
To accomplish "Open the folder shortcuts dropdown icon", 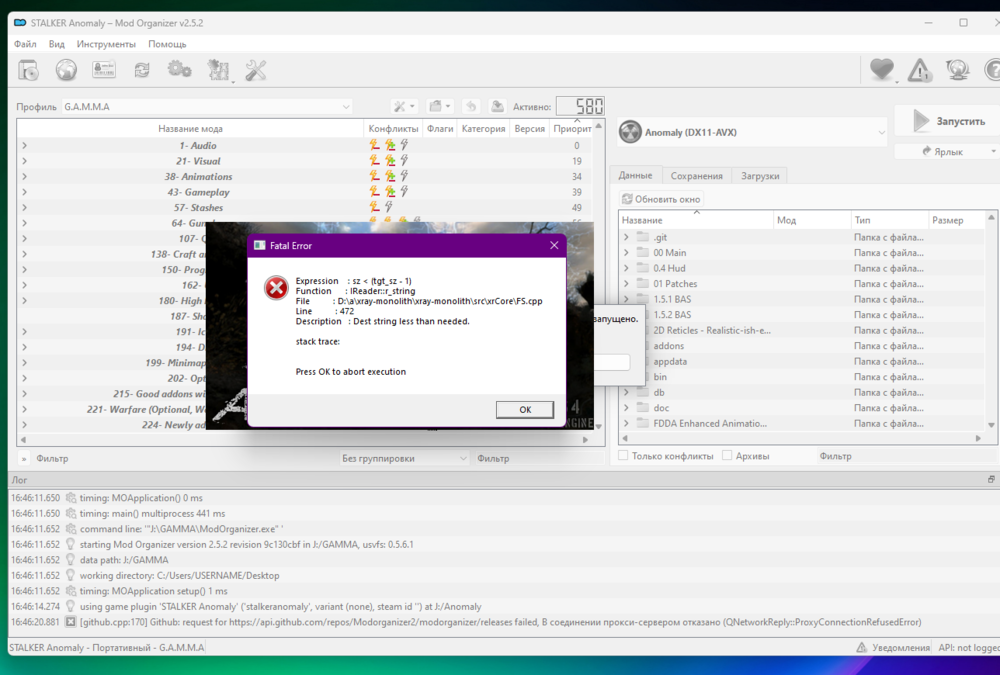I will tap(439, 106).
